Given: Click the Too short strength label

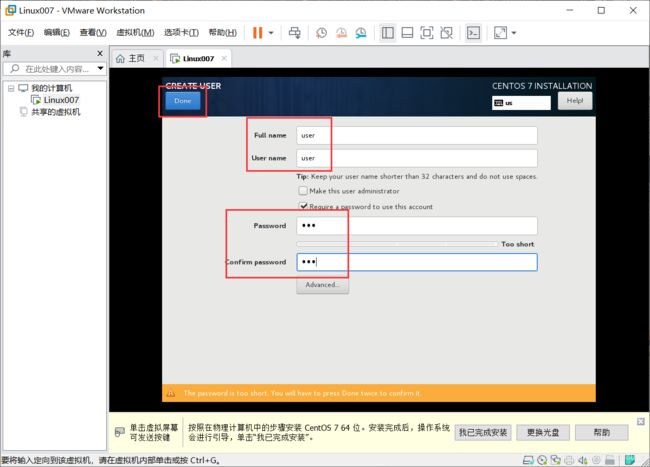Looking at the screenshot, I should pos(517,244).
